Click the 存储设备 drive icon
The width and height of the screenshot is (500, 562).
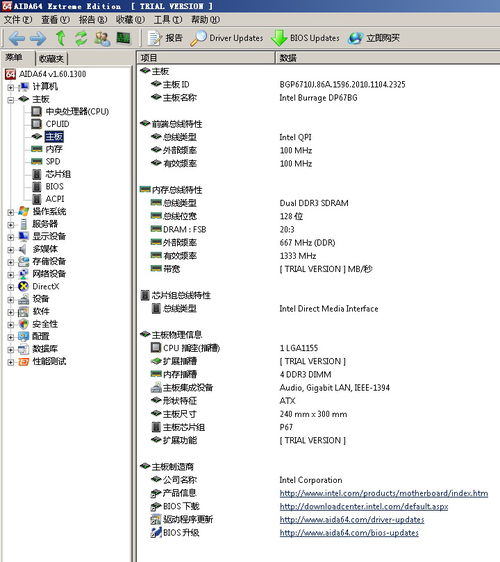24,261
